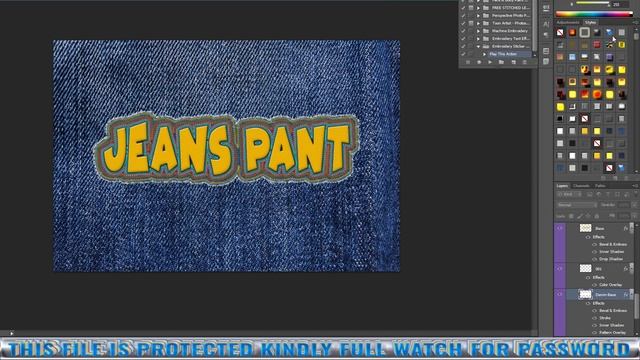Screen dimensions: 640x360
Task: Open Layers panel flyout menu icon
Action: pos(636,186)
